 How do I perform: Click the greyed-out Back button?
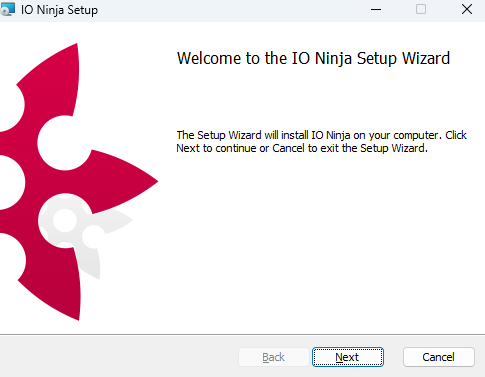click(274, 357)
